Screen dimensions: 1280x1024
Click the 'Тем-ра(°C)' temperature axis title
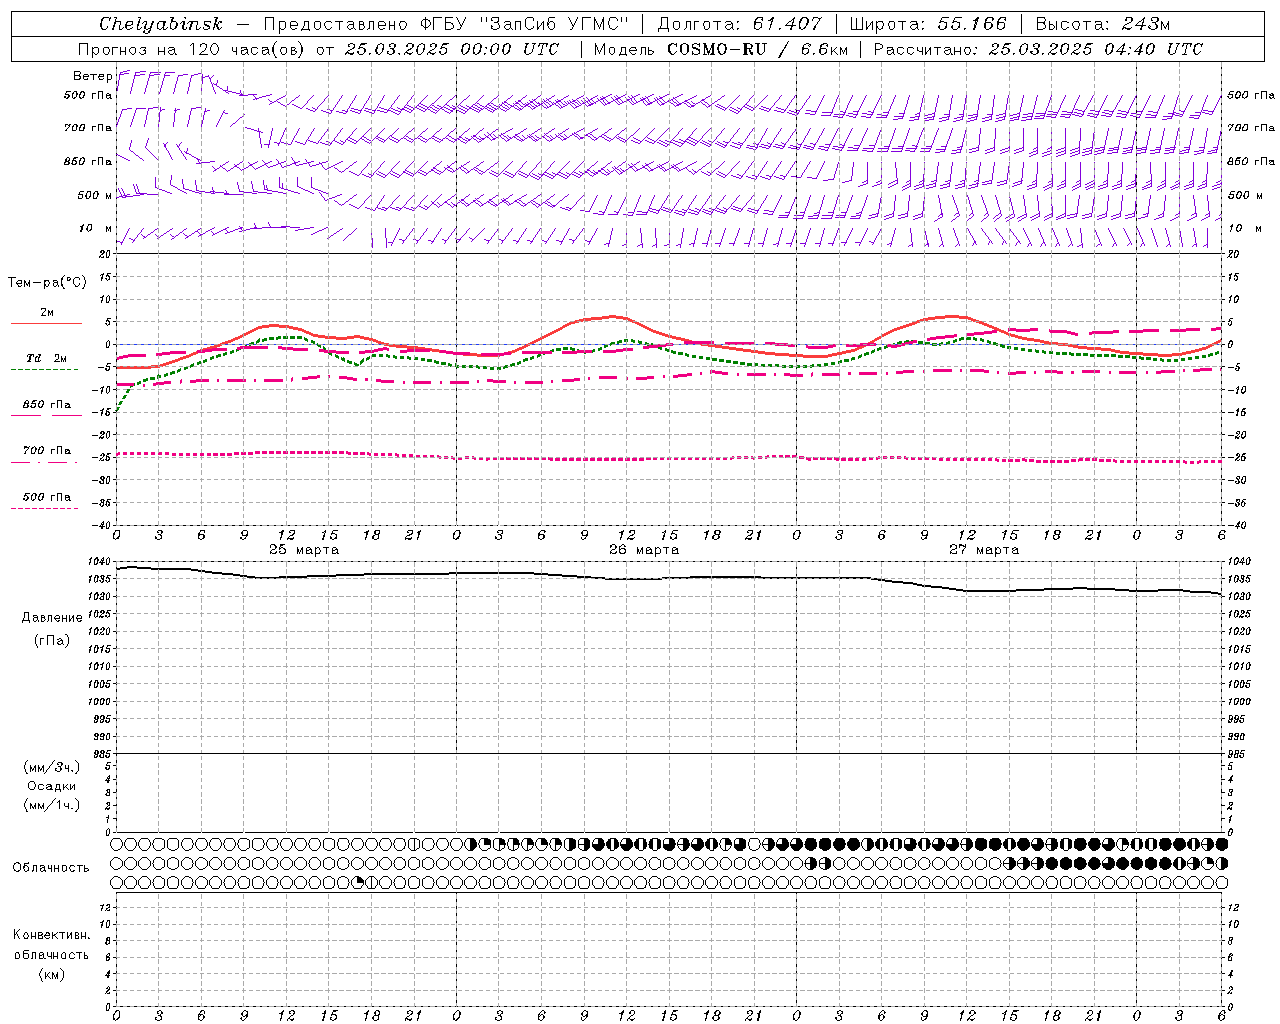point(47,283)
